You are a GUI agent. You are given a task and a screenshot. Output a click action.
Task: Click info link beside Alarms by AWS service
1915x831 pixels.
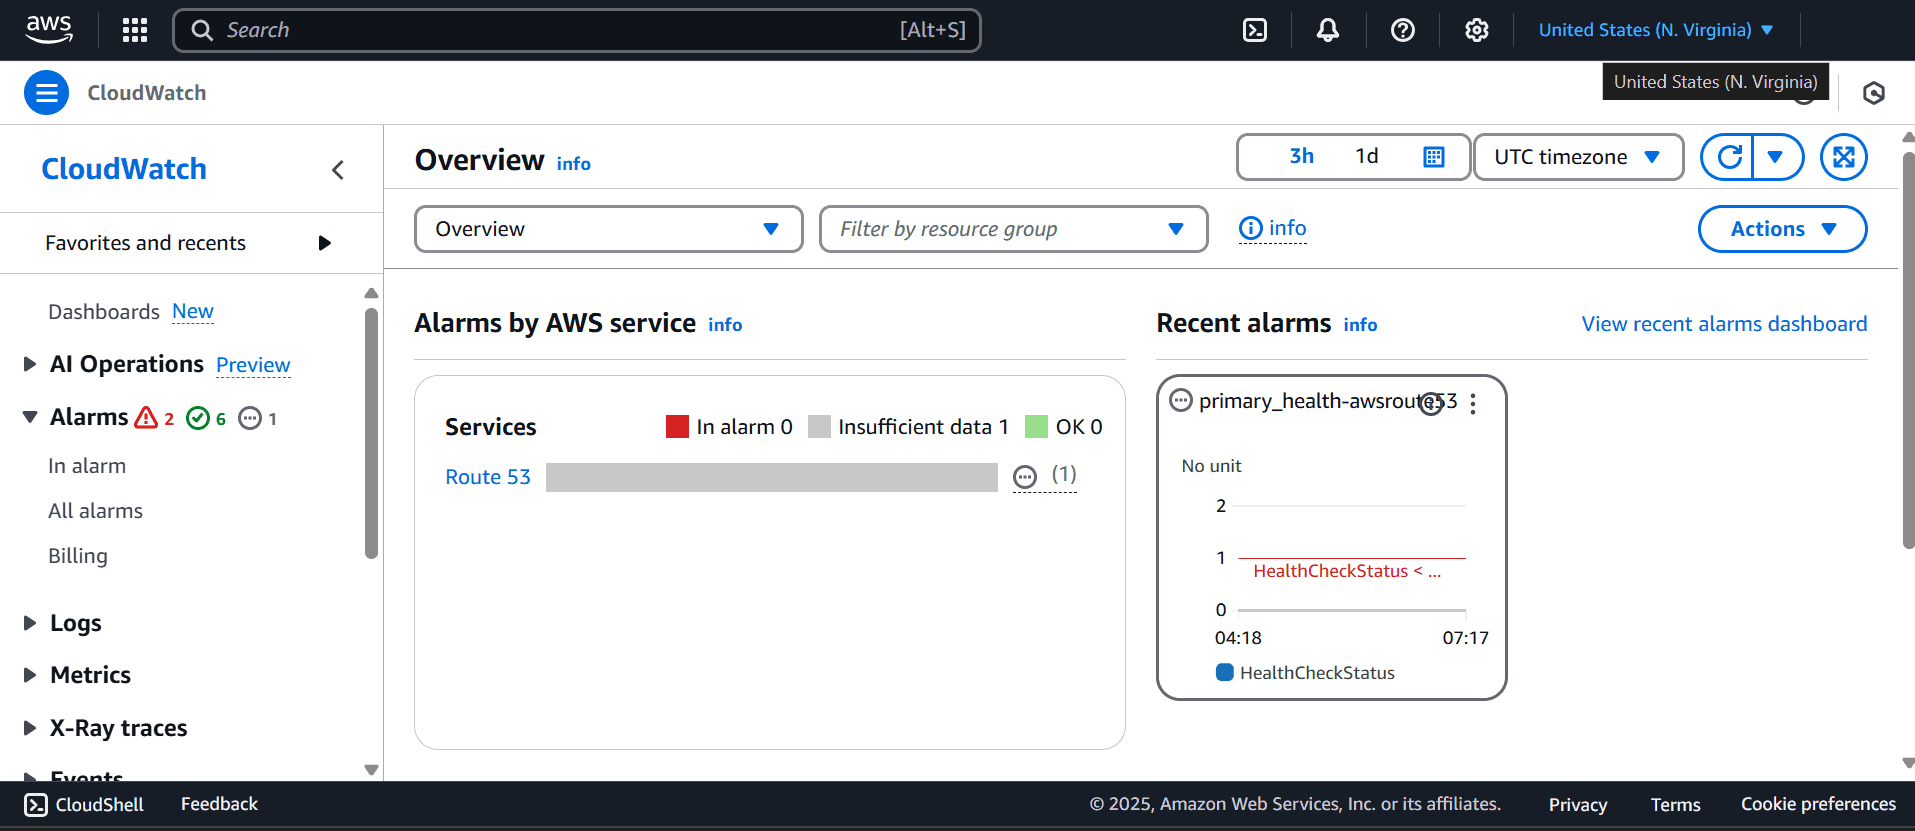click(x=725, y=325)
